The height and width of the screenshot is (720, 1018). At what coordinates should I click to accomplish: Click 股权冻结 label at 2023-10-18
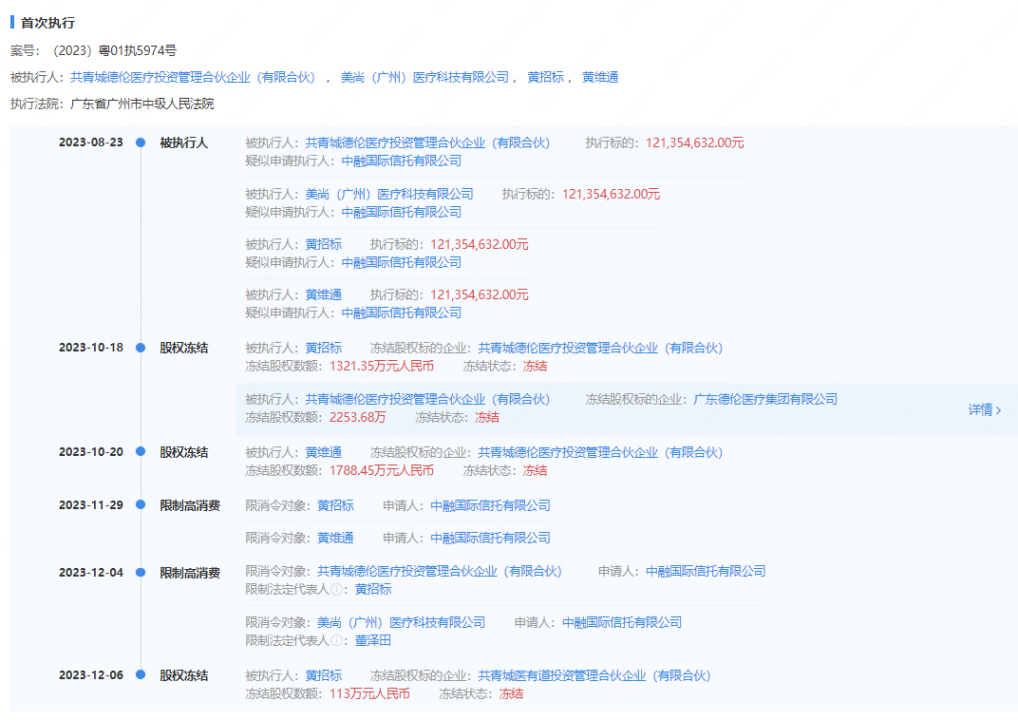[184, 348]
